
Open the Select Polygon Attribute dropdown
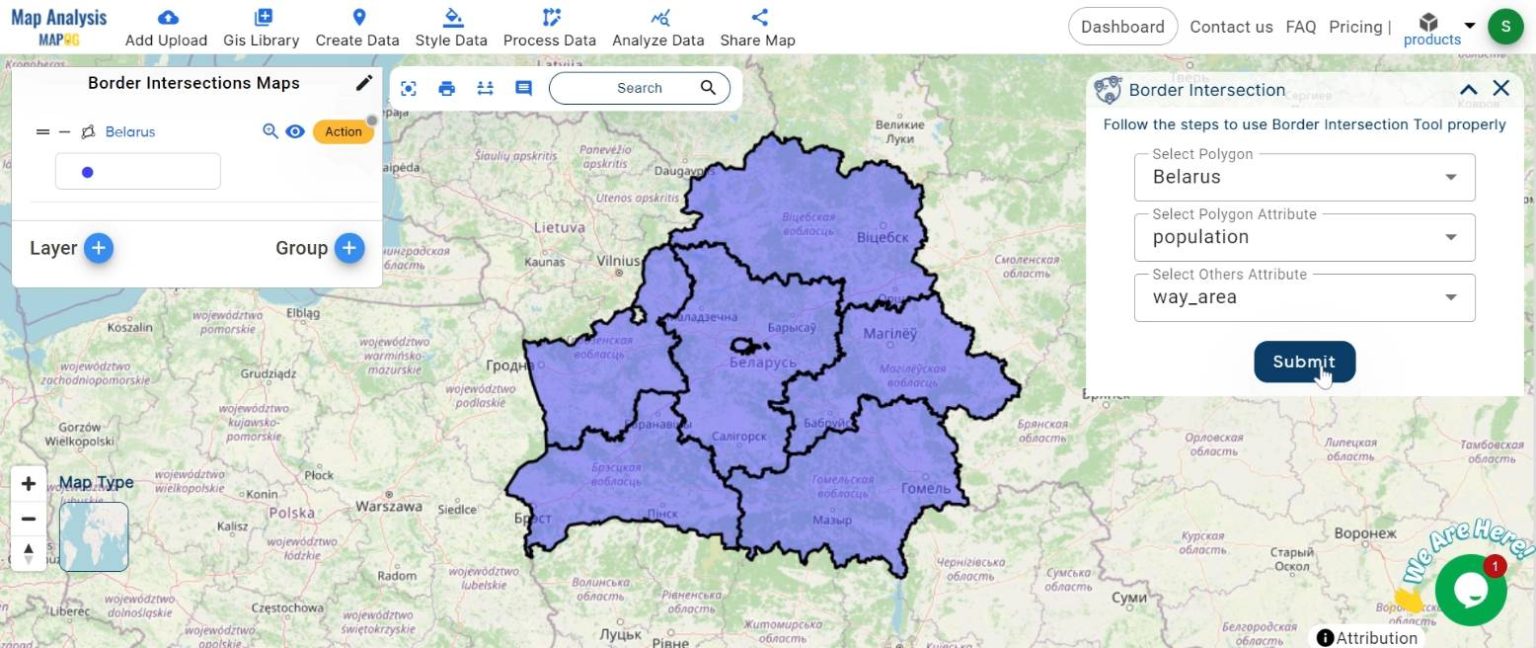[x=1304, y=237]
